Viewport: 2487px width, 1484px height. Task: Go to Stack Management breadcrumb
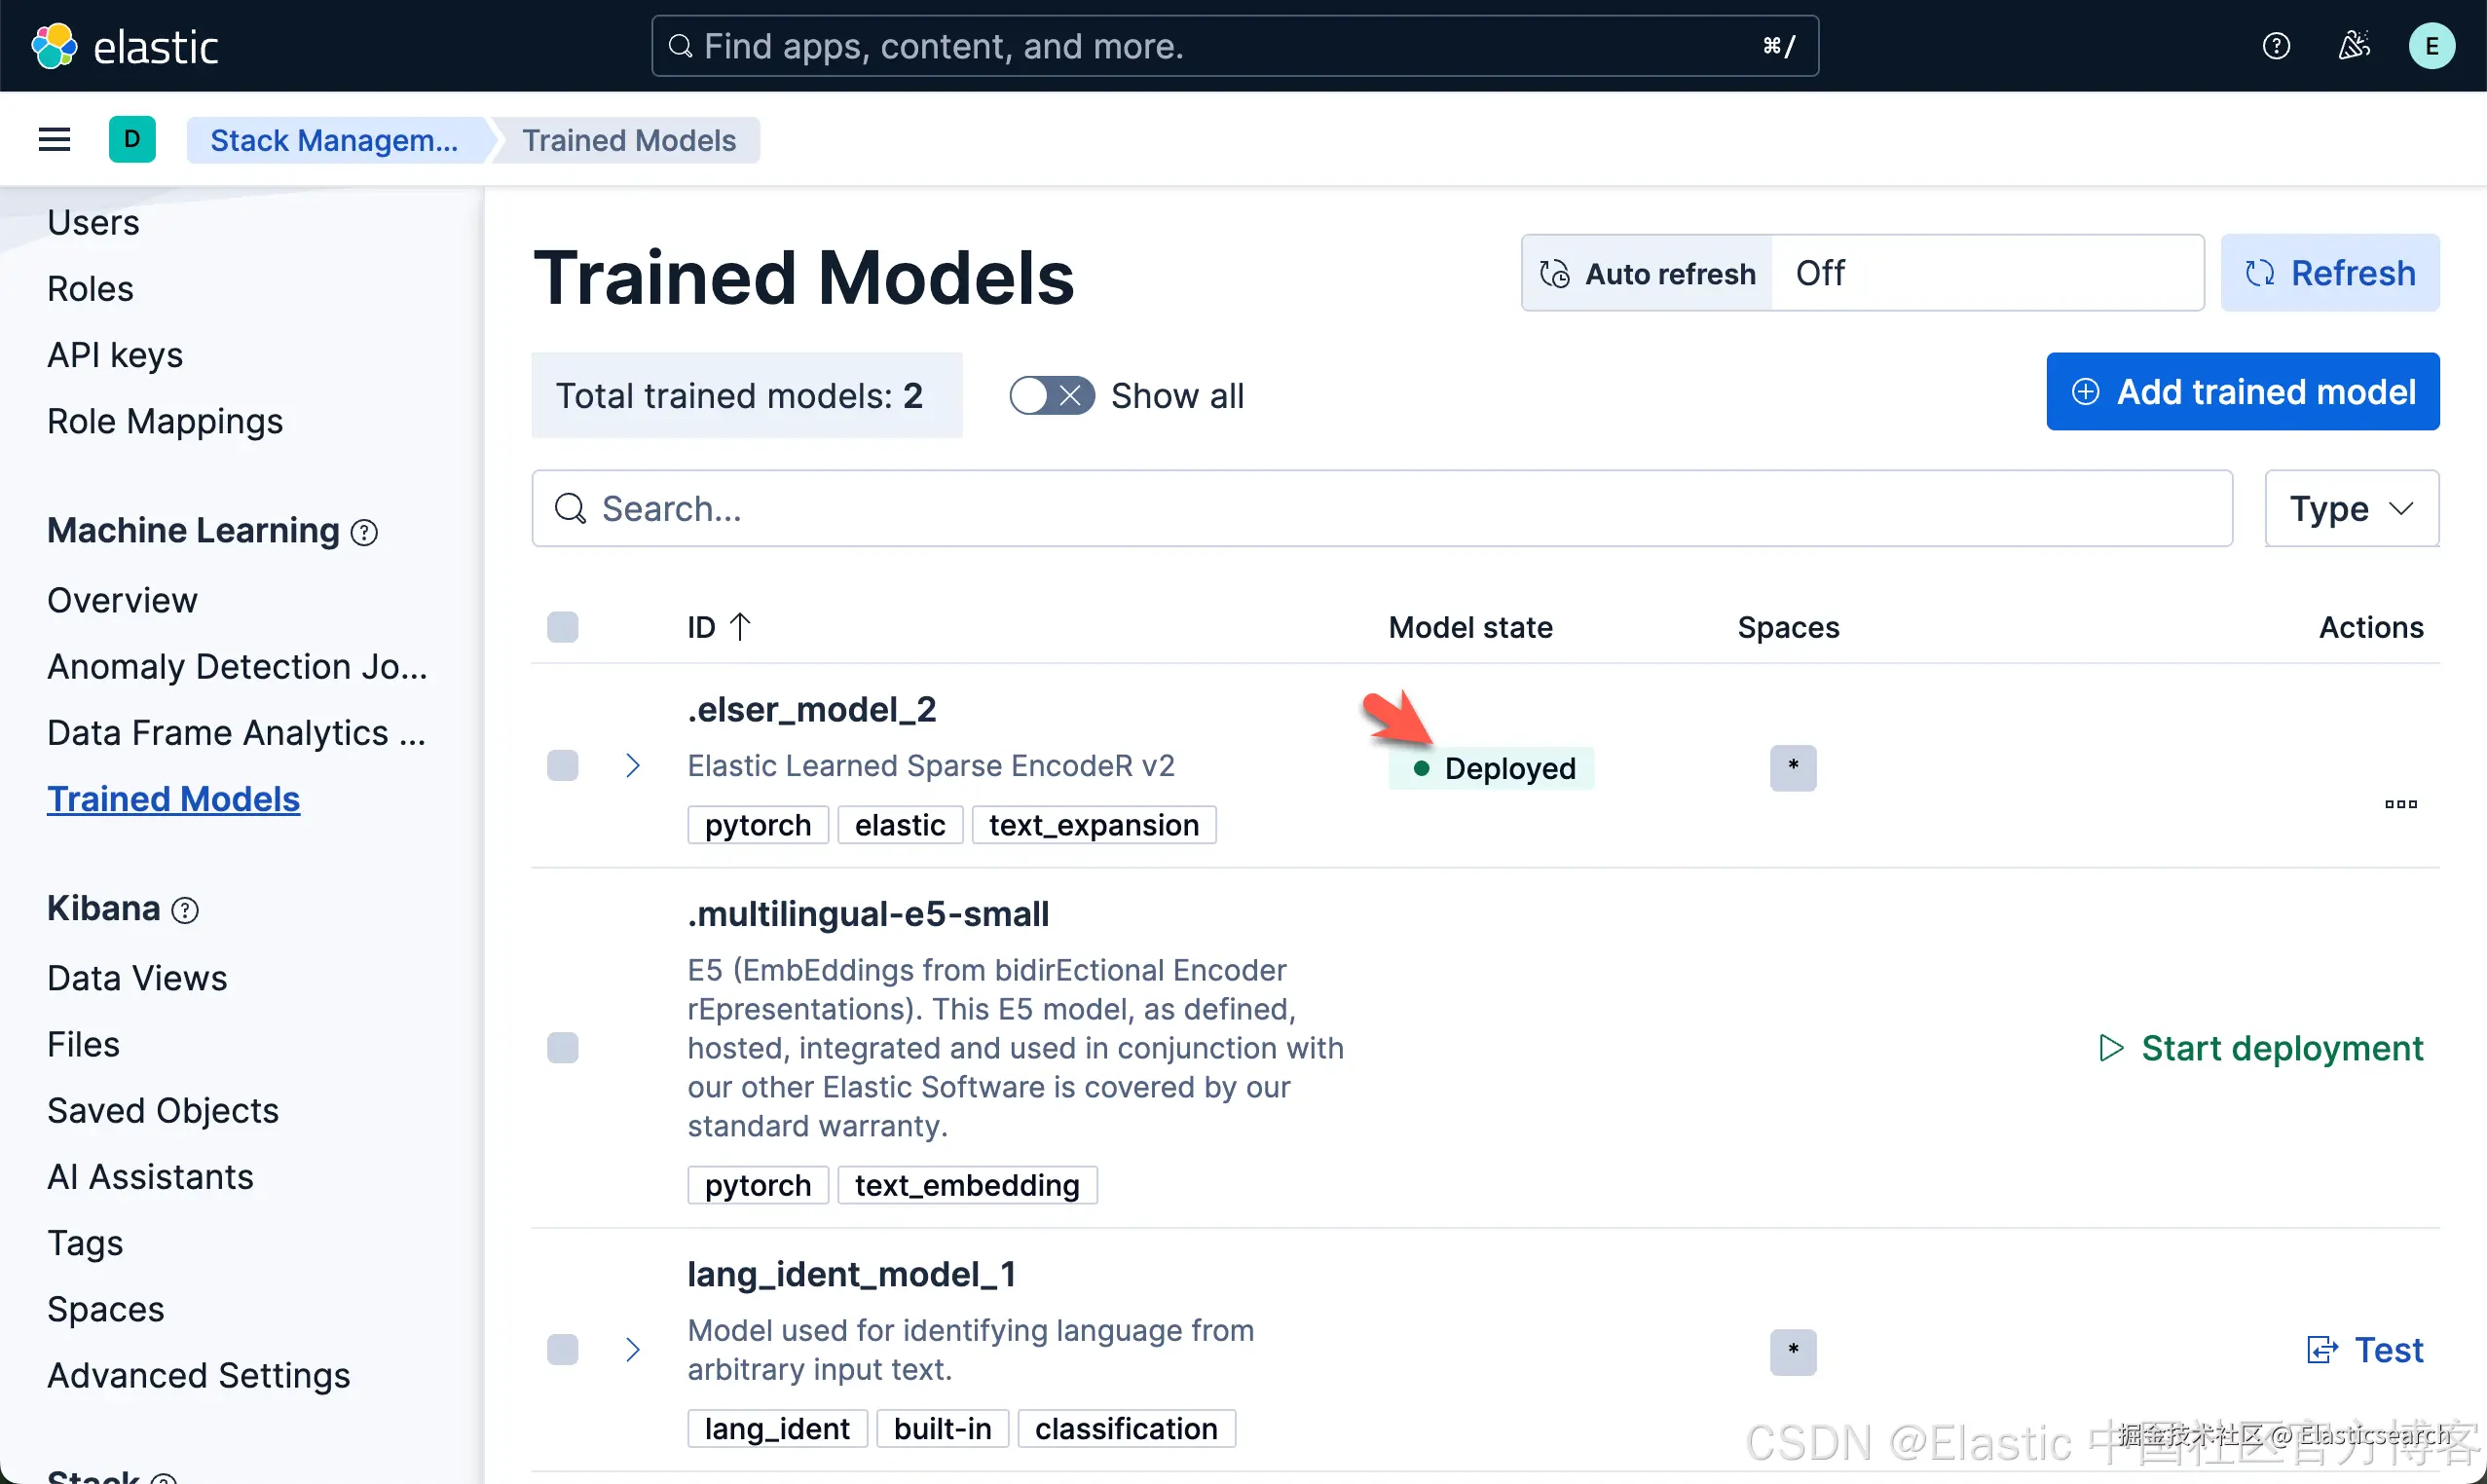[x=334, y=140]
